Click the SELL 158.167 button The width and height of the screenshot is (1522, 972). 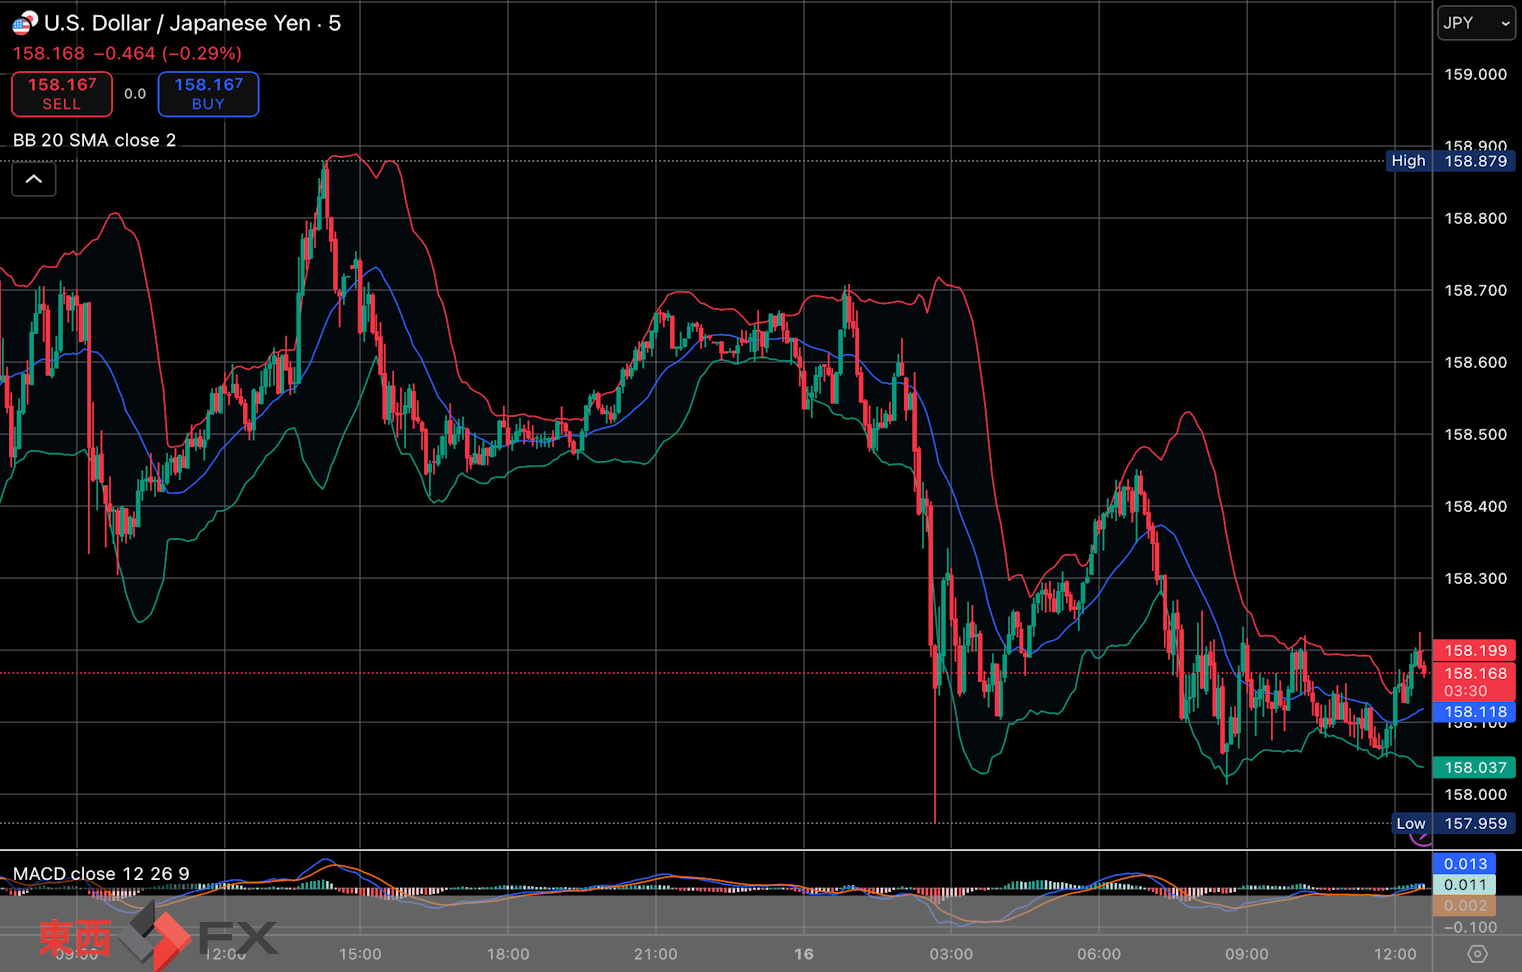point(62,94)
